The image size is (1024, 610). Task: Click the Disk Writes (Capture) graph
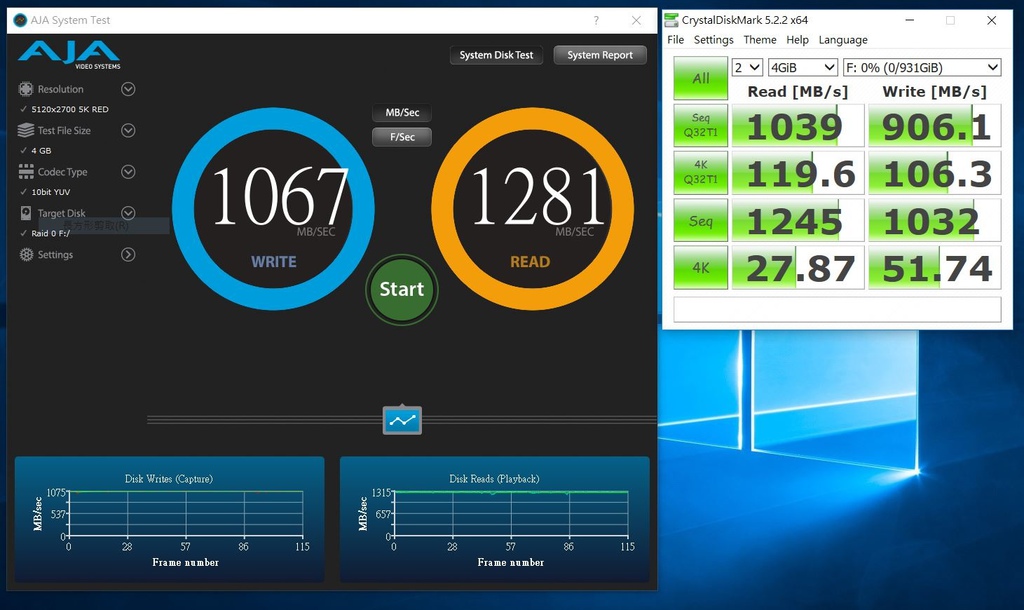pos(169,520)
